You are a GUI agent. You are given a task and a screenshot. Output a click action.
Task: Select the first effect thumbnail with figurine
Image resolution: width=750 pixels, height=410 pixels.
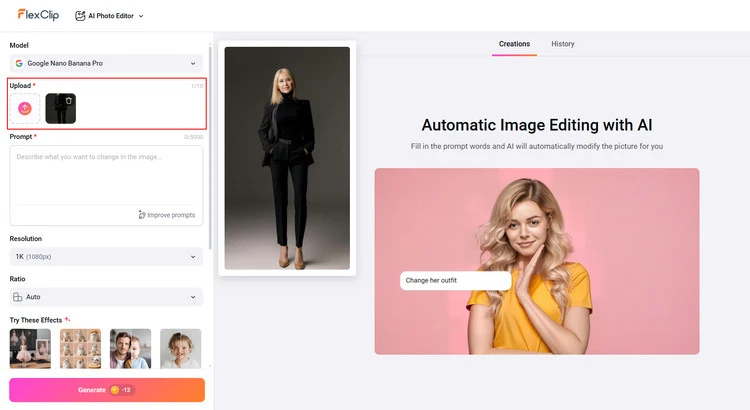point(30,348)
